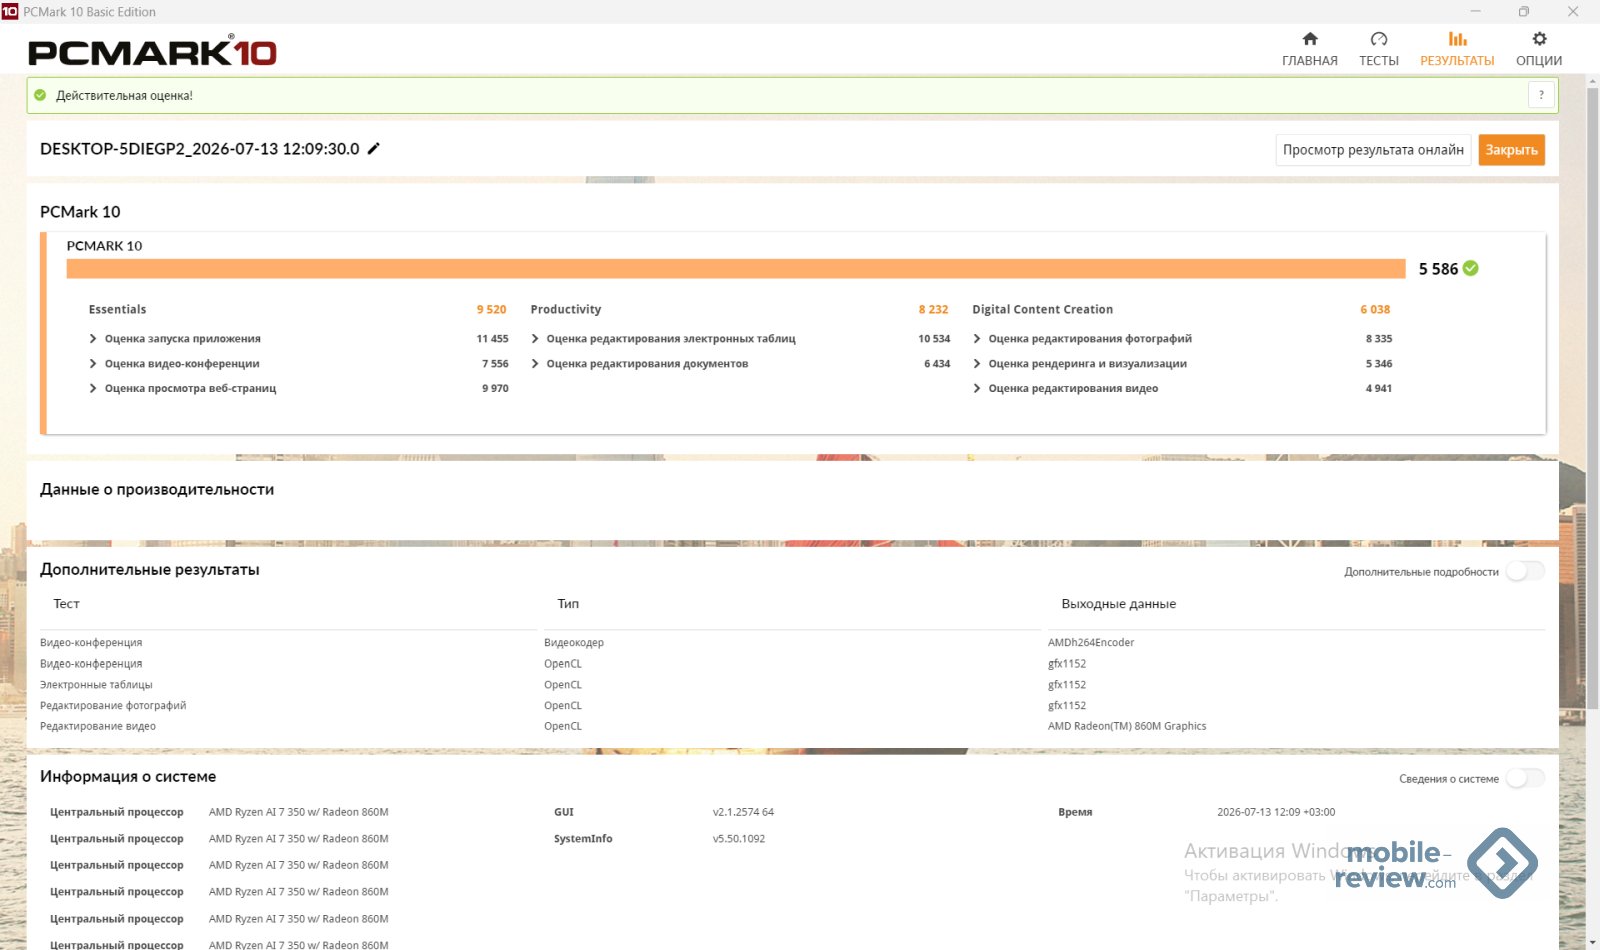Viewport: 1600px width, 950px height.
Task: Open the Тесты tab
Action: 1378,49
